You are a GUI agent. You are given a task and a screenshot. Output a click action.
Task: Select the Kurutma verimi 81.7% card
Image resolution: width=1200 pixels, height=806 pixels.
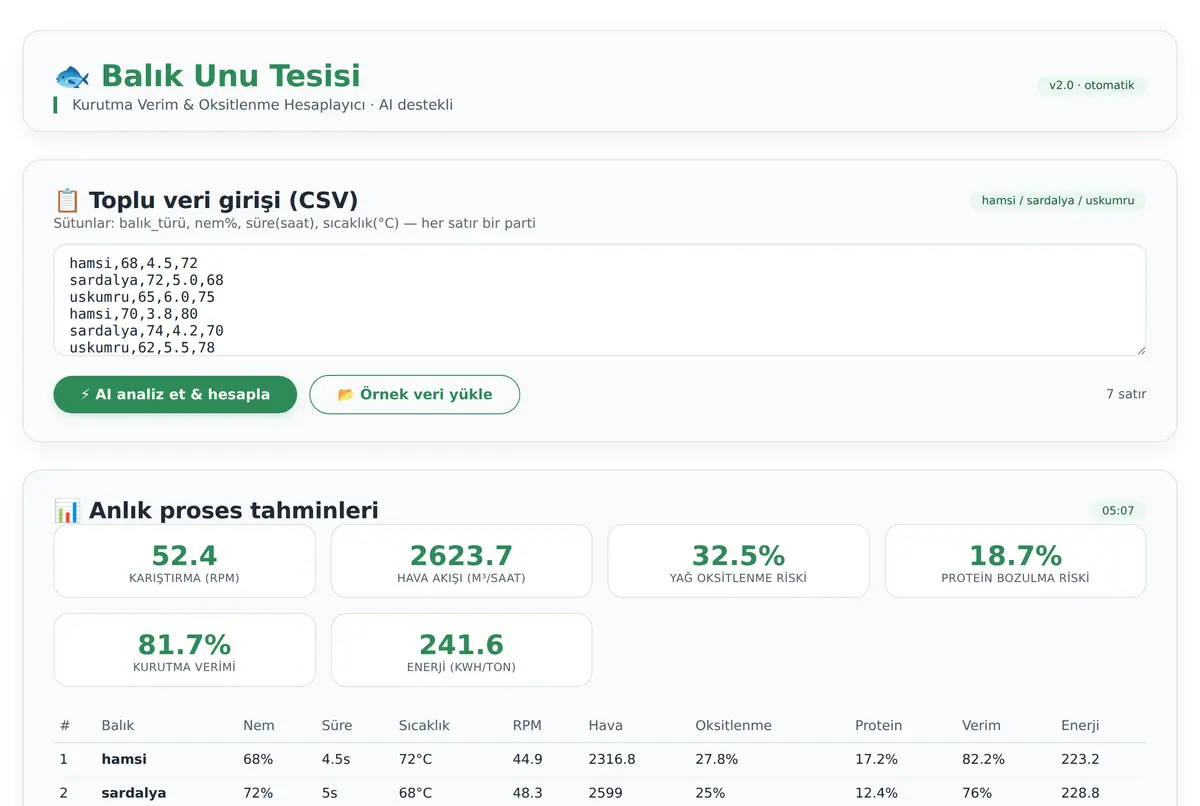pos(185,650)
